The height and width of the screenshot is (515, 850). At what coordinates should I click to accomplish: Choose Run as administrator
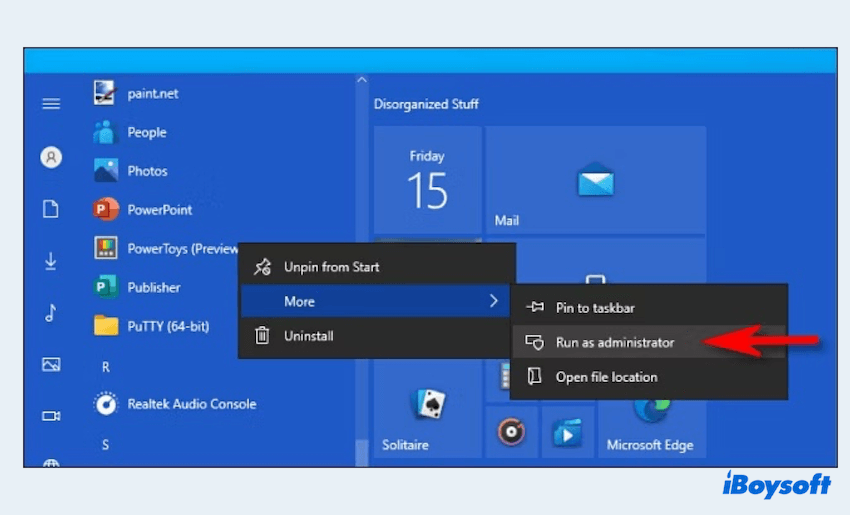(x=649, y=342)
